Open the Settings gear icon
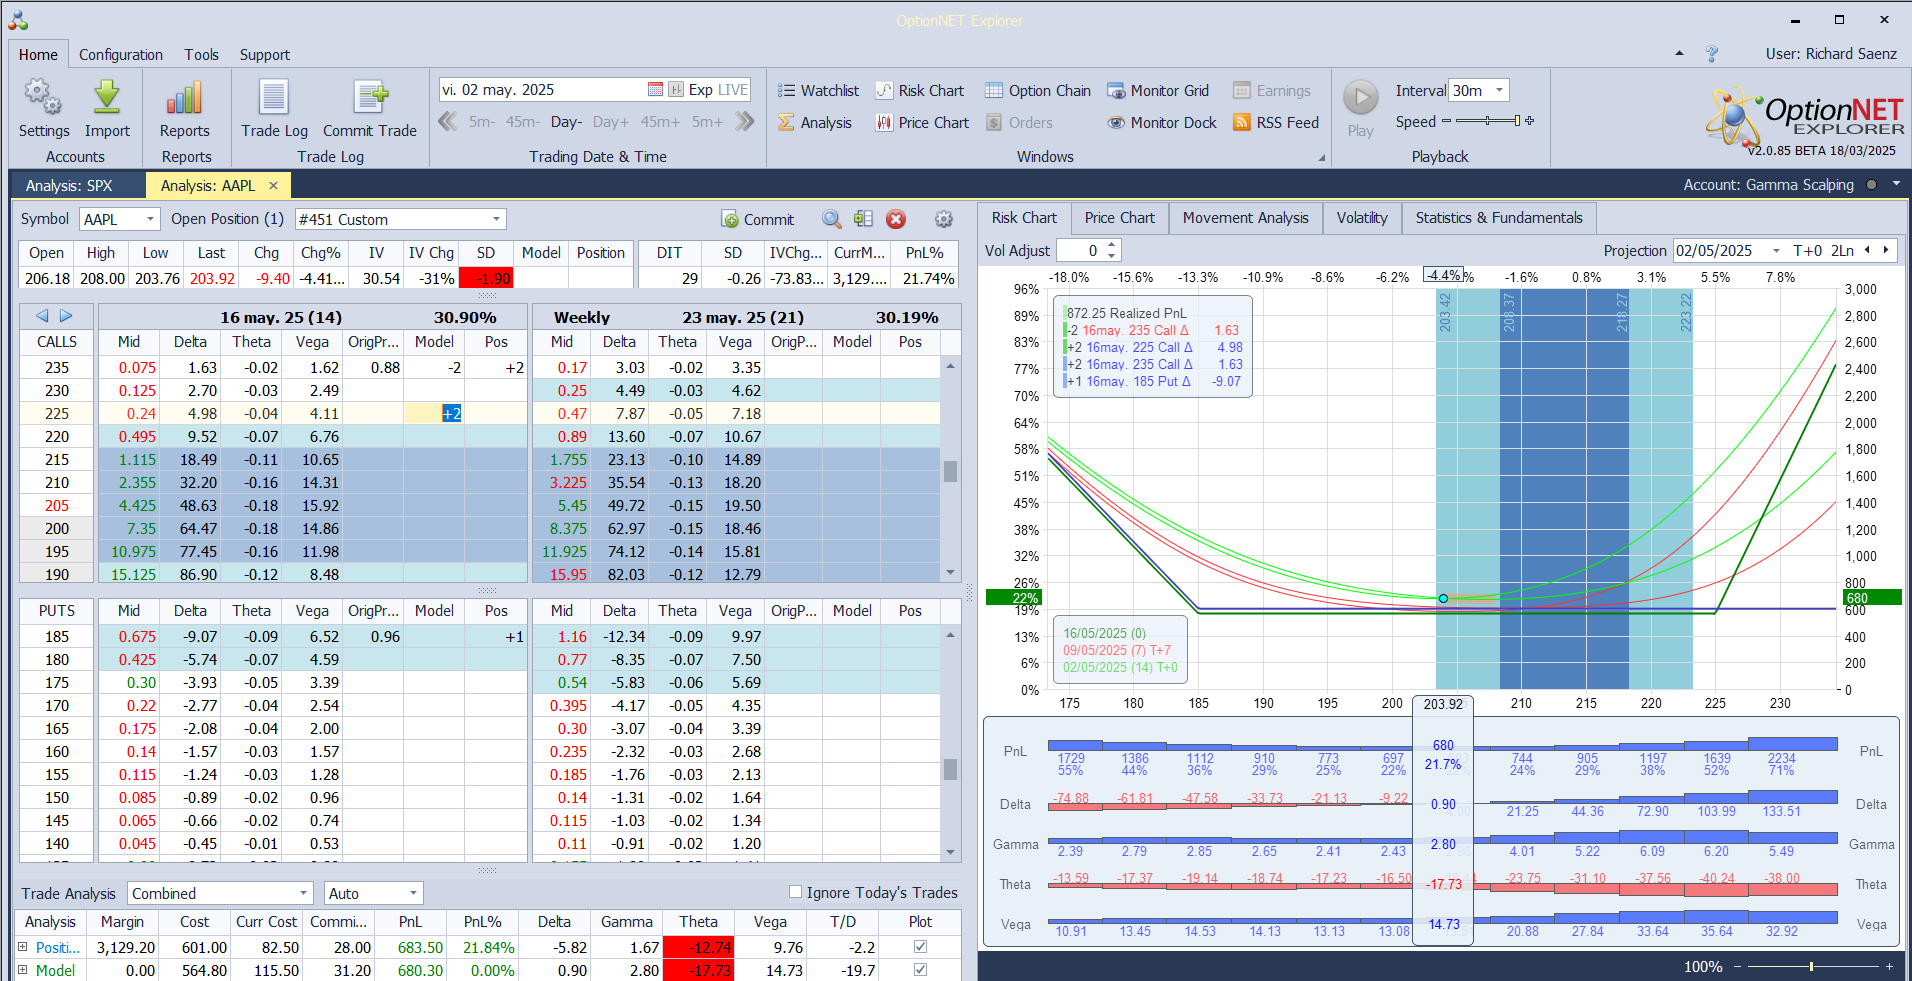The width and height of the screenshot is (1912, 981). tap(43, 97)
